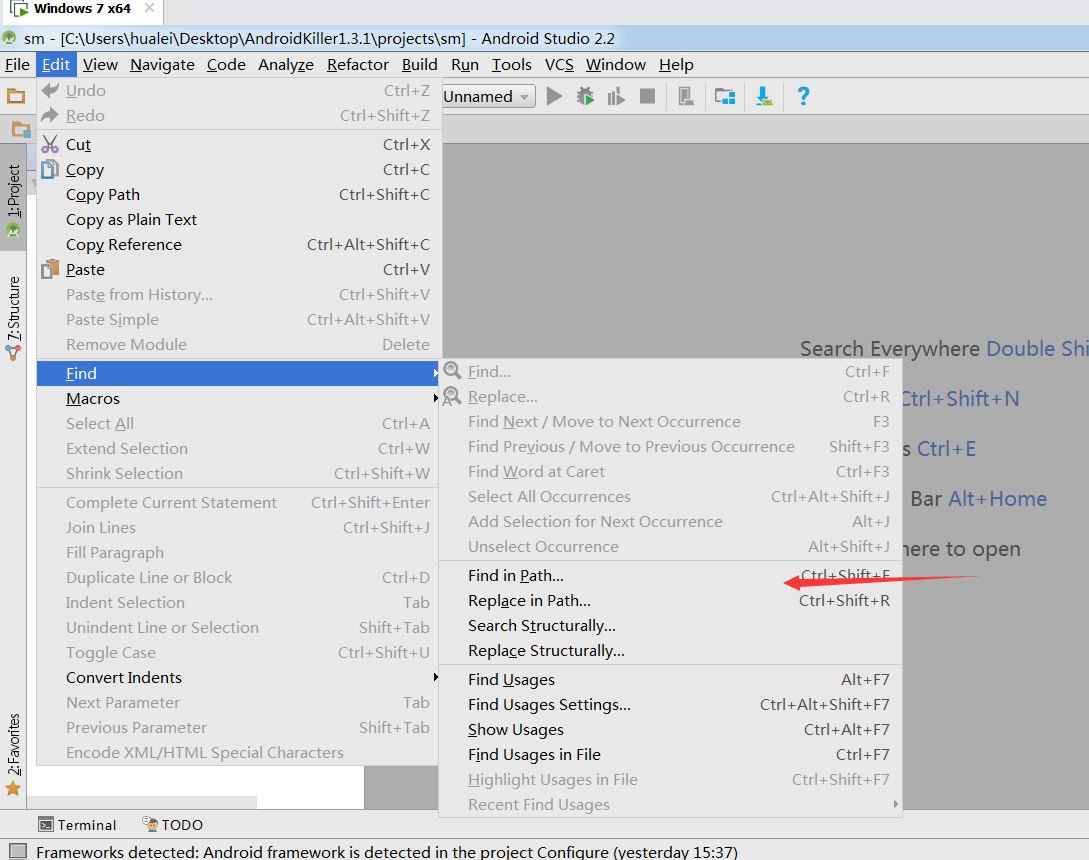The image size is (1089, 860).
Task: Choose Show Usages entry
Action: [671, 729]
